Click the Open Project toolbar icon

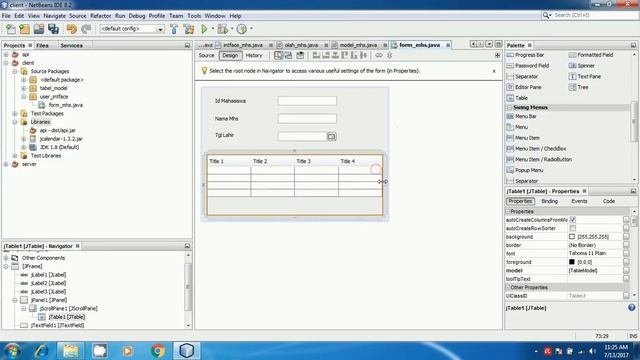(x=39, y=29)
